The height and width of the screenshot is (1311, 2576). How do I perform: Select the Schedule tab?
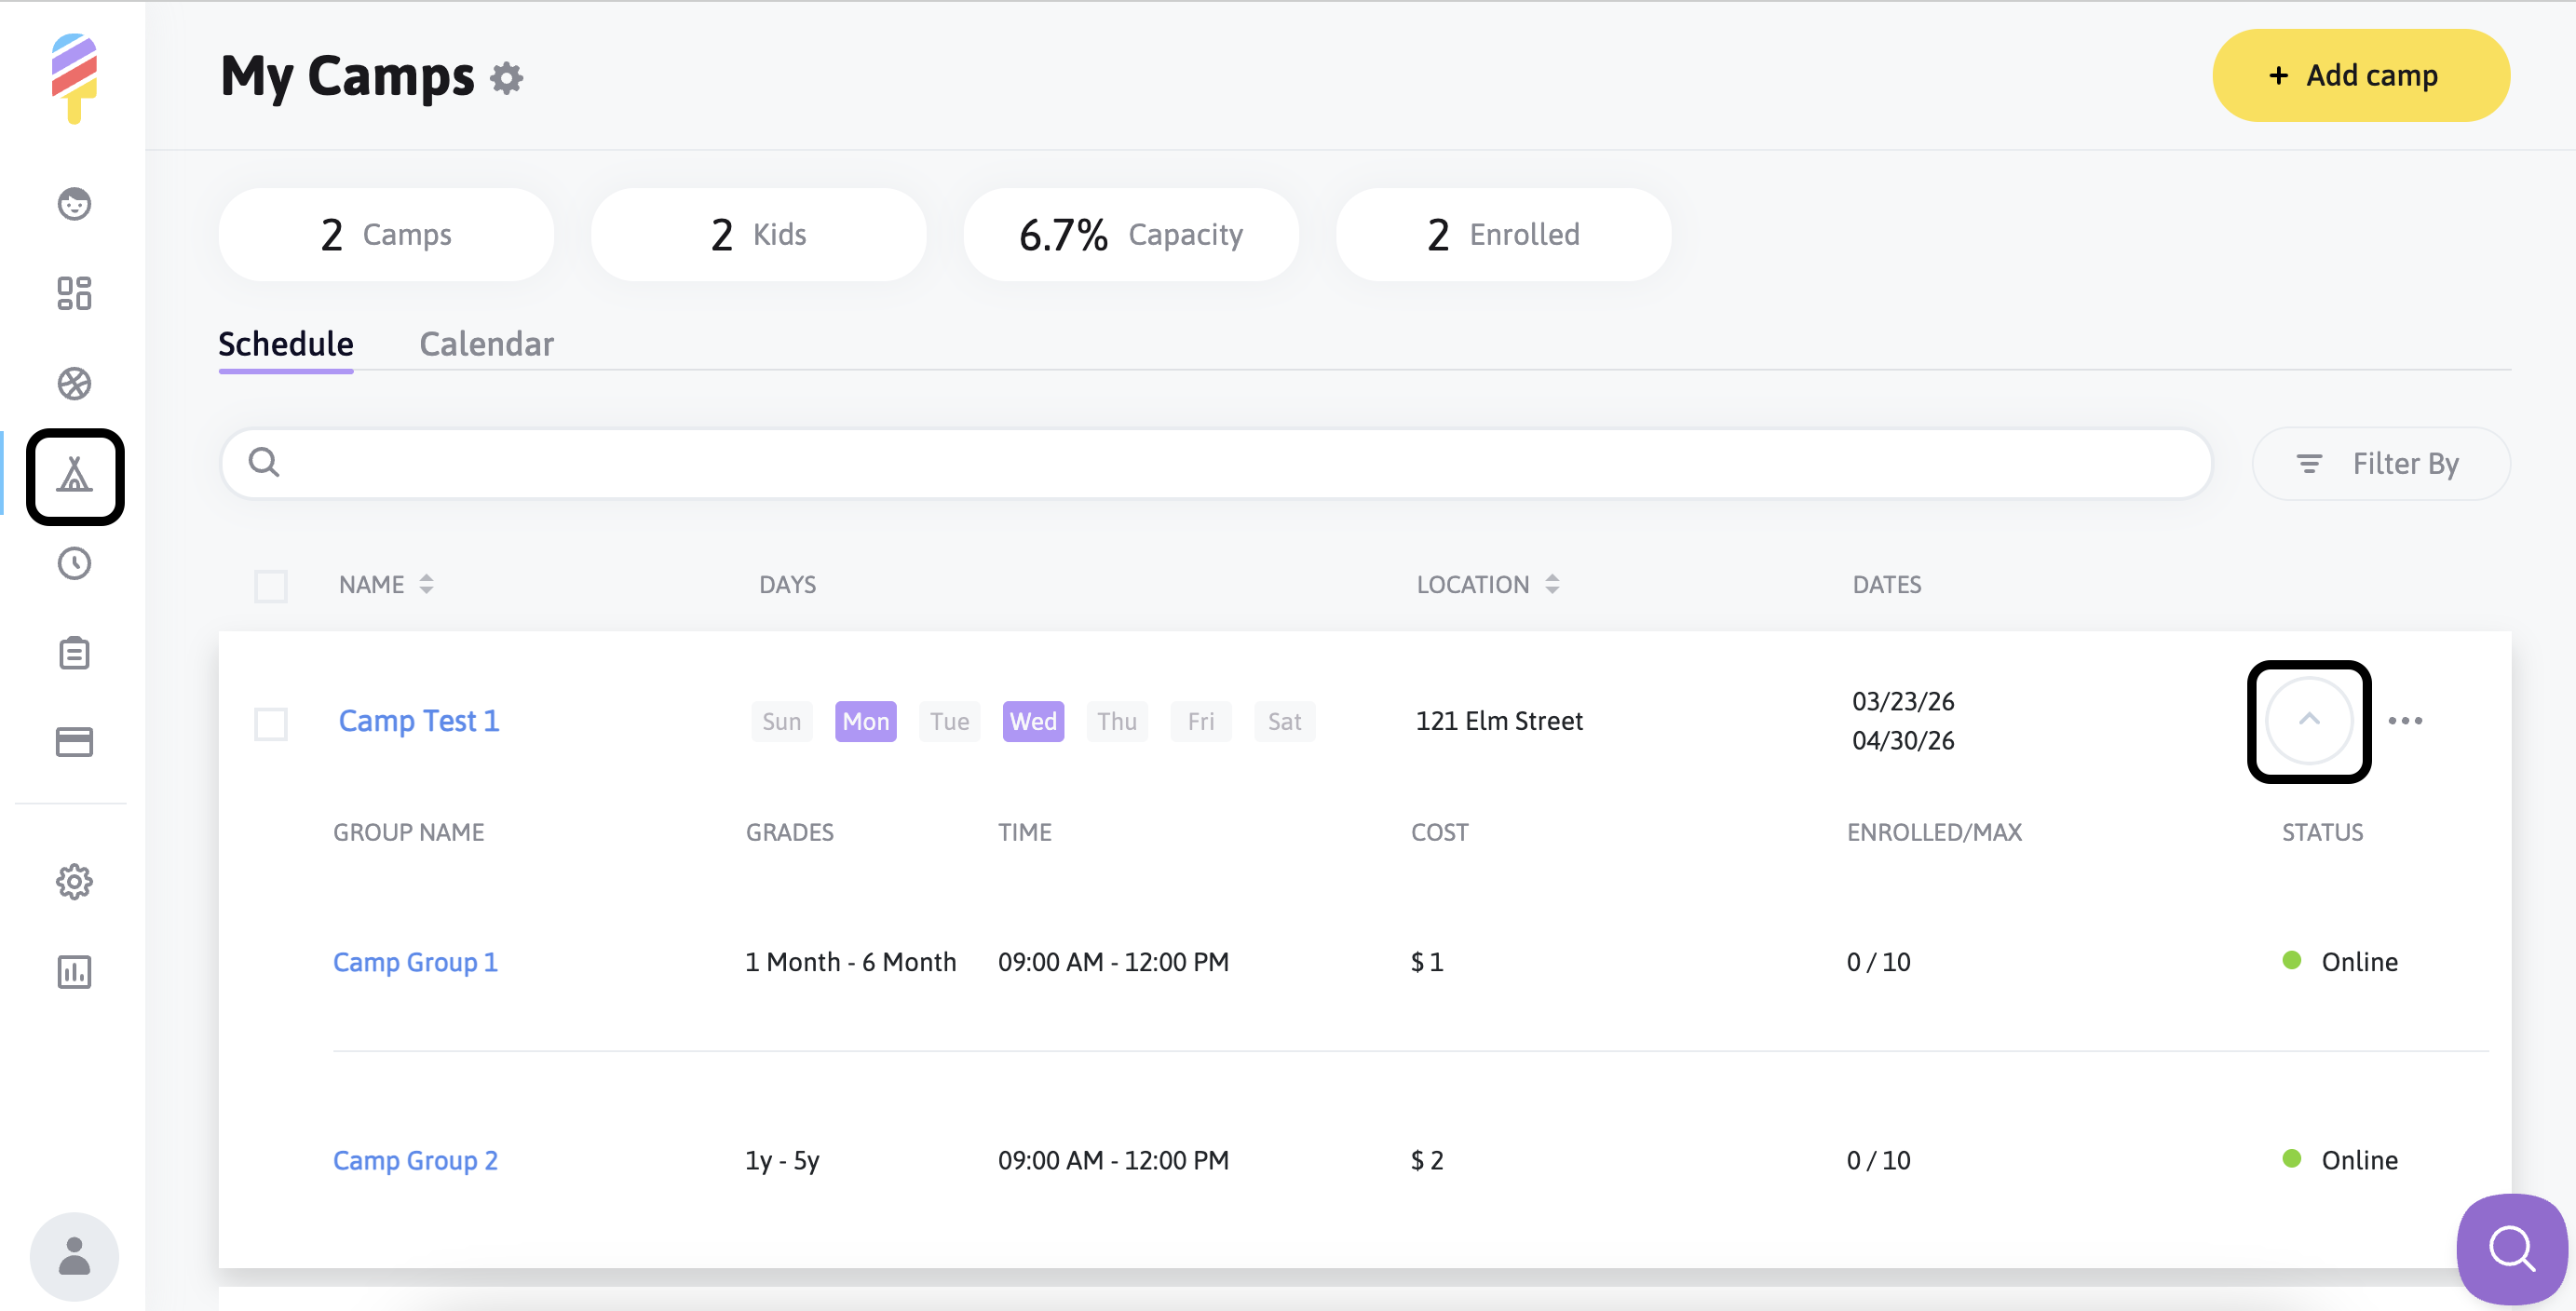286,344
